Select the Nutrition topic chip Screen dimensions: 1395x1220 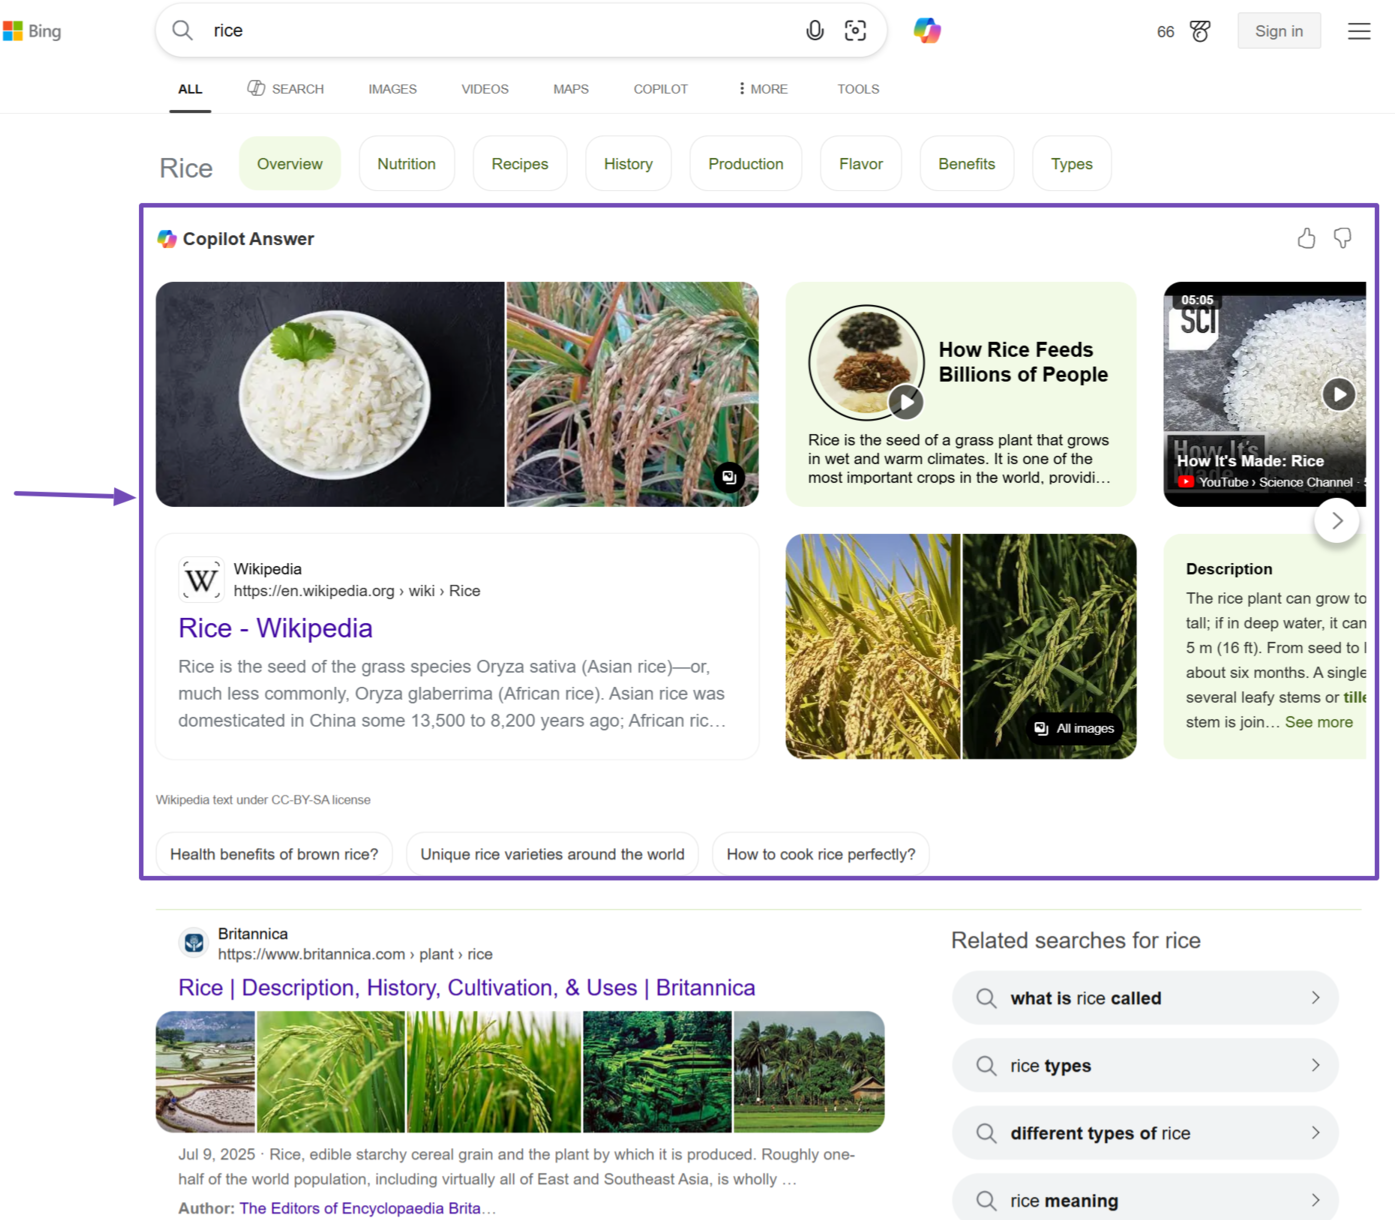click(x=406, y=164)
